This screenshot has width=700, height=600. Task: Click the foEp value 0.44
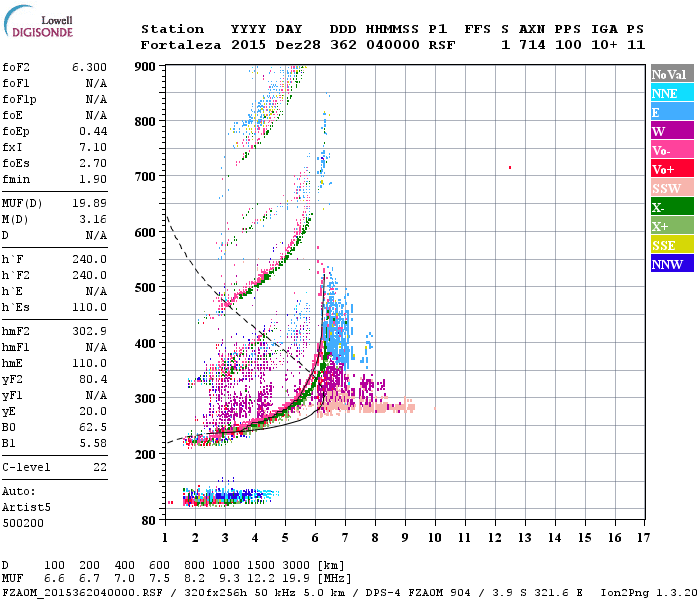tap(93, 131)
